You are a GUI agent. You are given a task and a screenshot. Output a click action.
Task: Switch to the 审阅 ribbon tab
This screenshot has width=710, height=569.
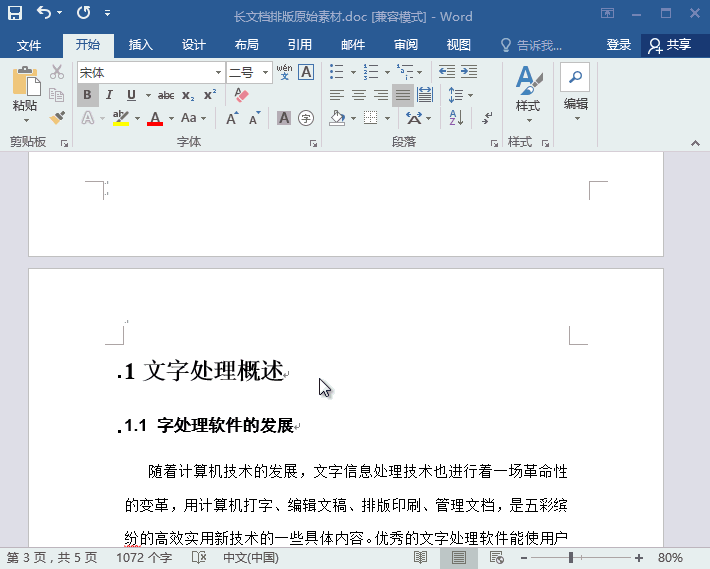(x=406, y=45)
